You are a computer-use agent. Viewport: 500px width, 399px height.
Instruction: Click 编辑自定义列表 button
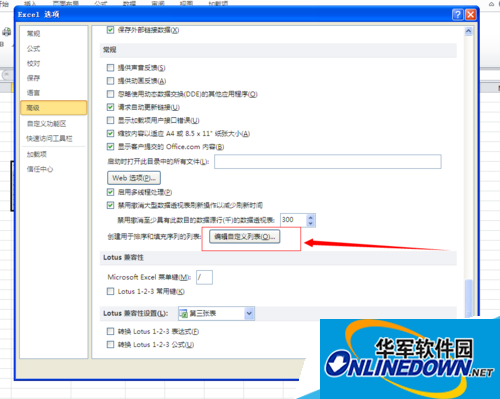(245, 237)
